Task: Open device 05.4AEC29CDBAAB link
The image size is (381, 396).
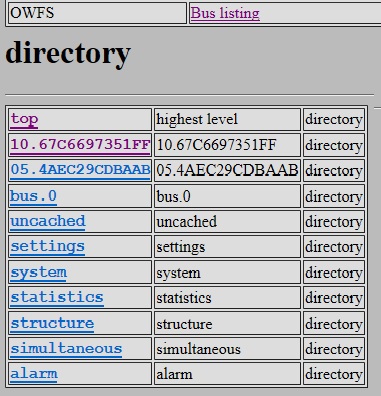Action: coord(80,170)
